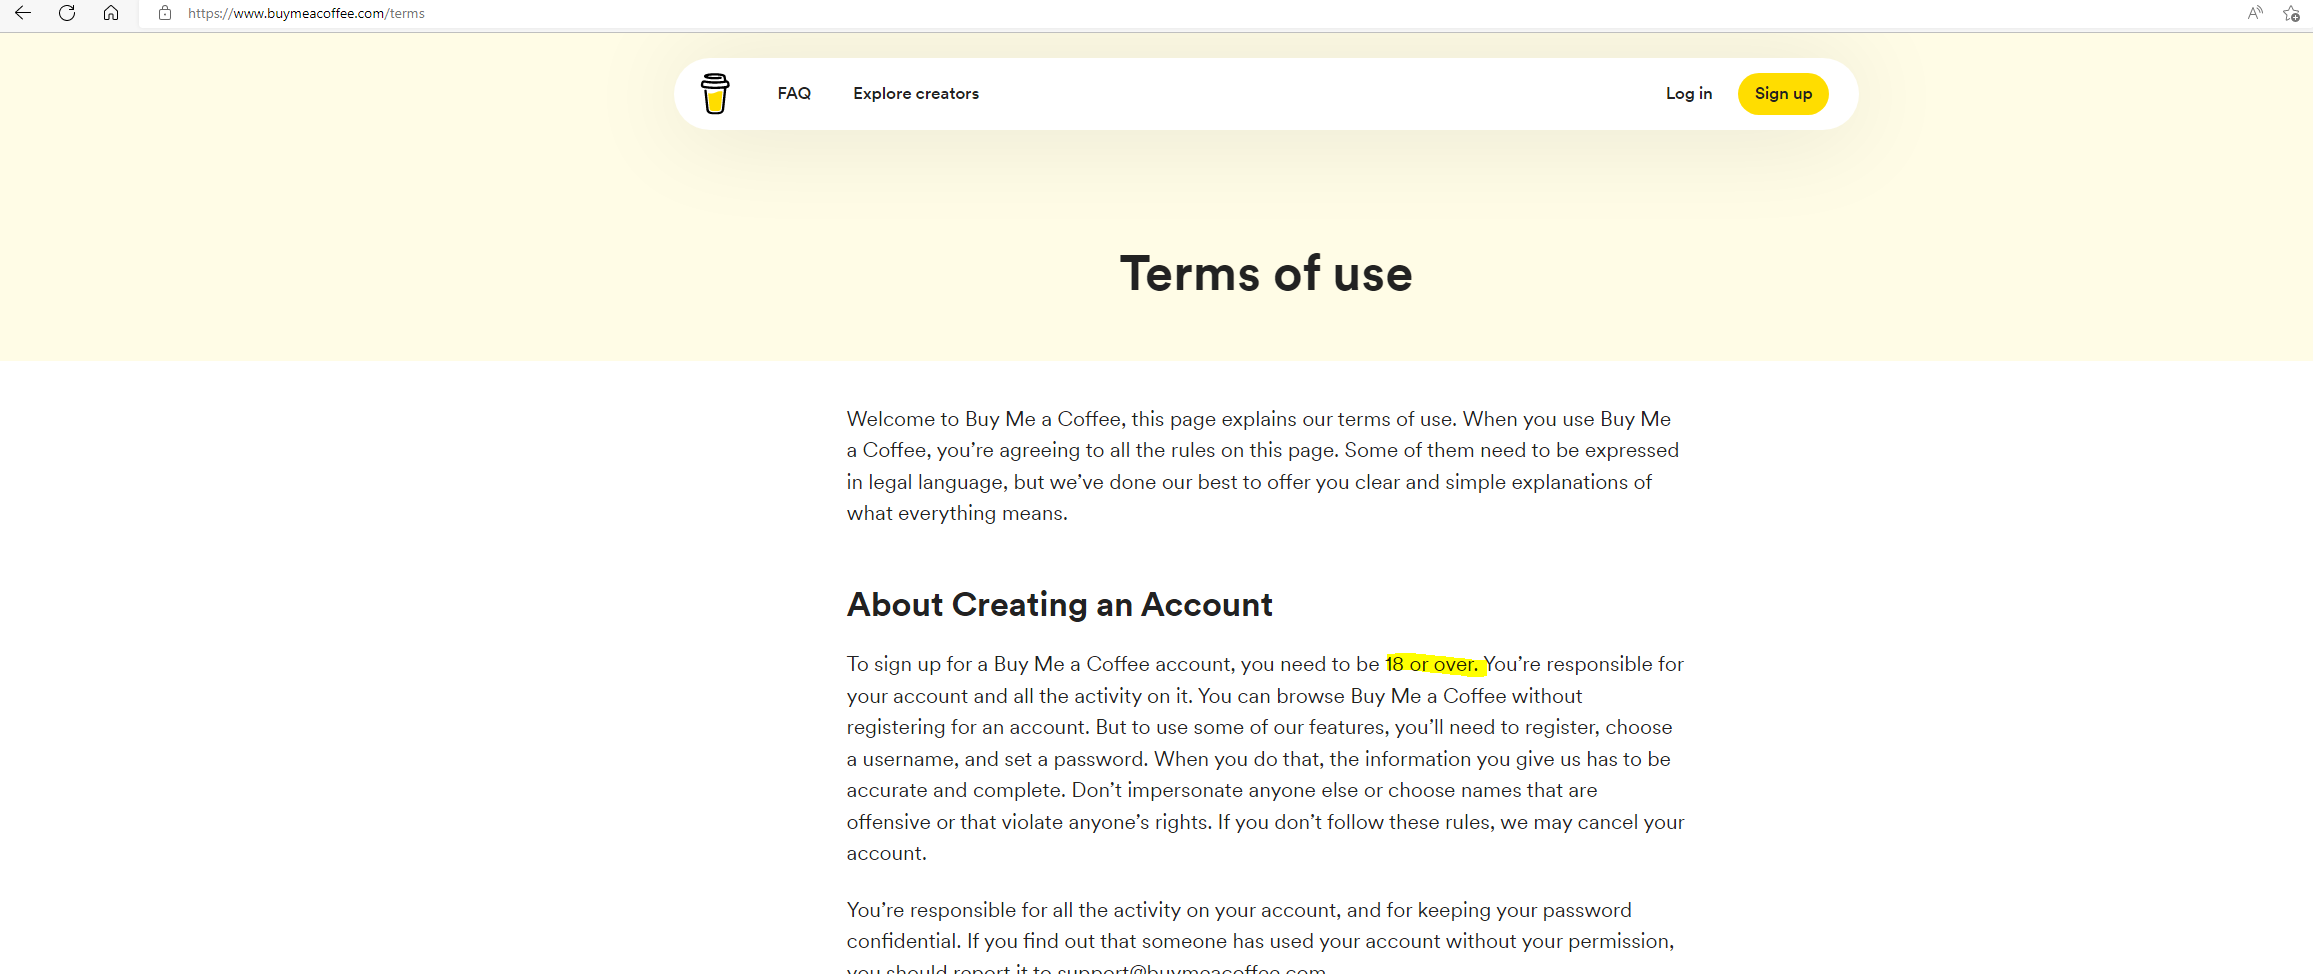
Task: Click the Log in link
Action: click(1689, 93)
